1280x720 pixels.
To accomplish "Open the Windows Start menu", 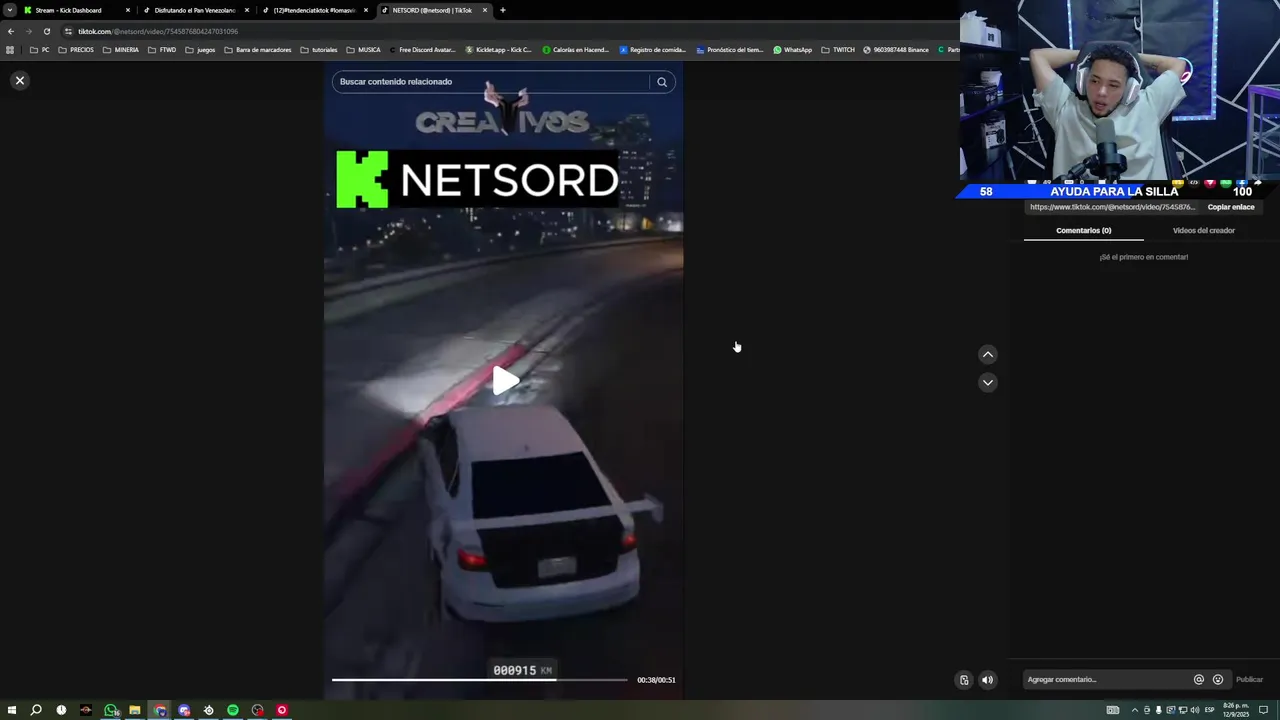I will tap(12, 710).
